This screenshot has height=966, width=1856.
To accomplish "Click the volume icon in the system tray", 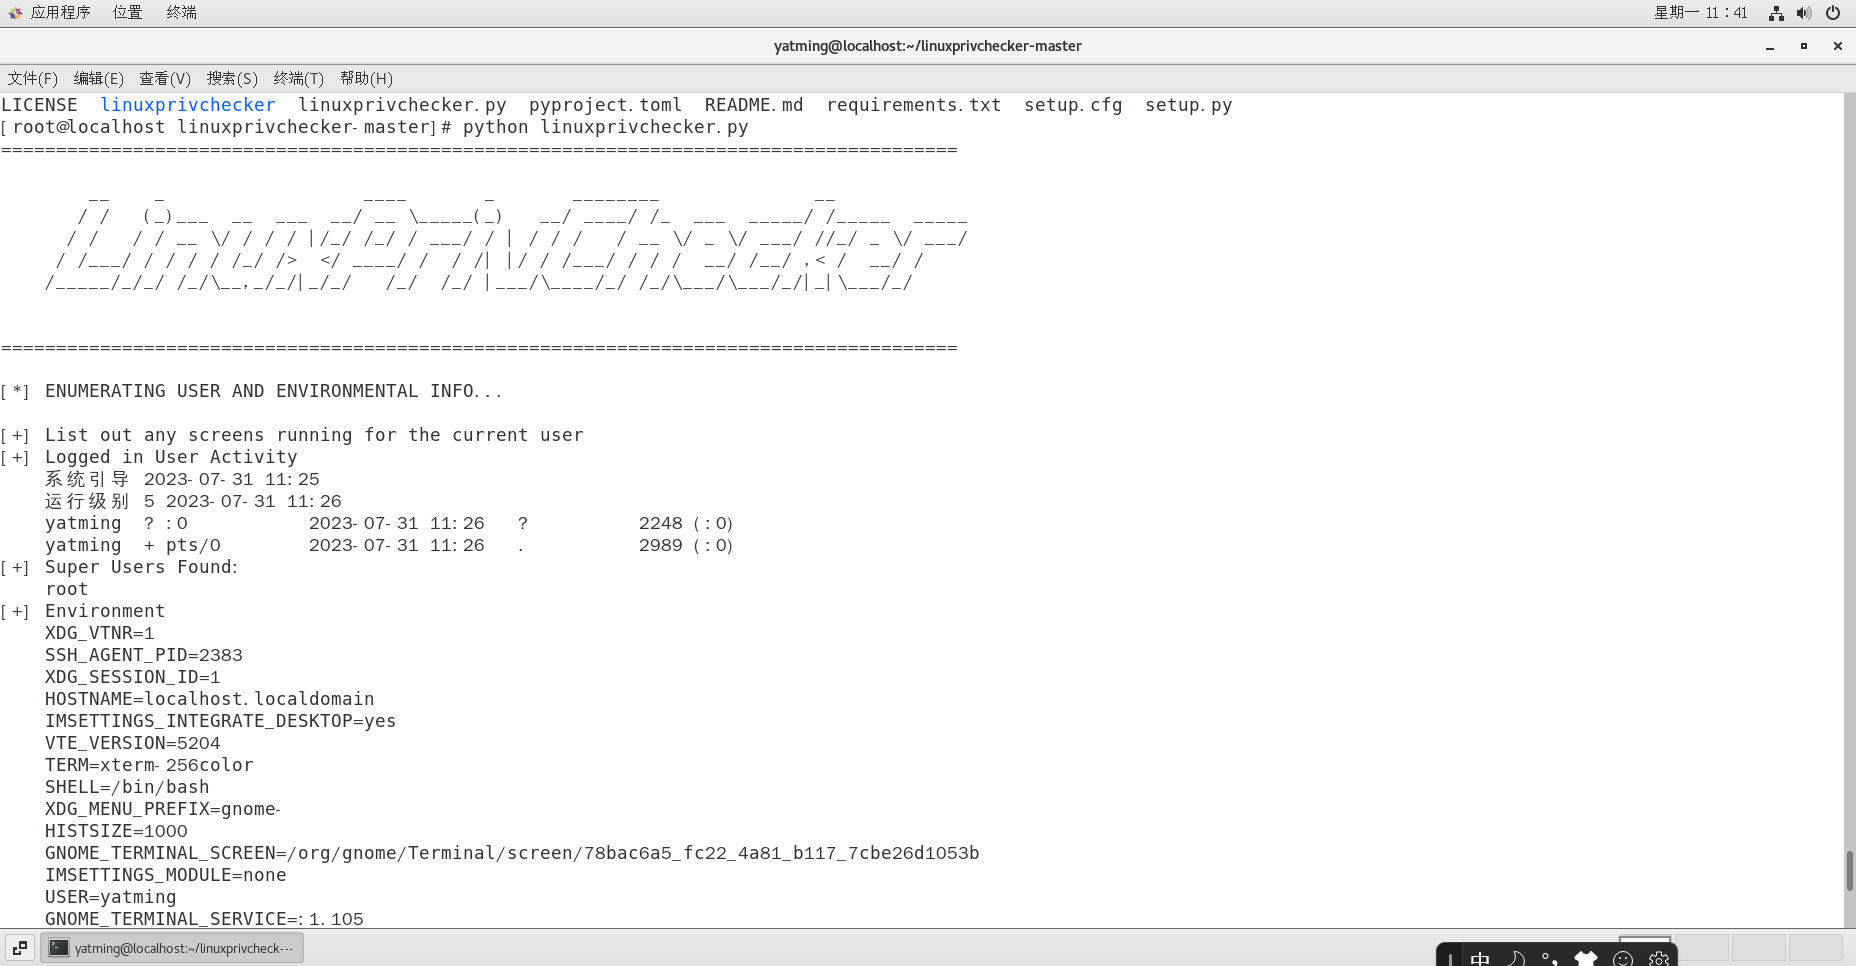I will coord(1804,13).
